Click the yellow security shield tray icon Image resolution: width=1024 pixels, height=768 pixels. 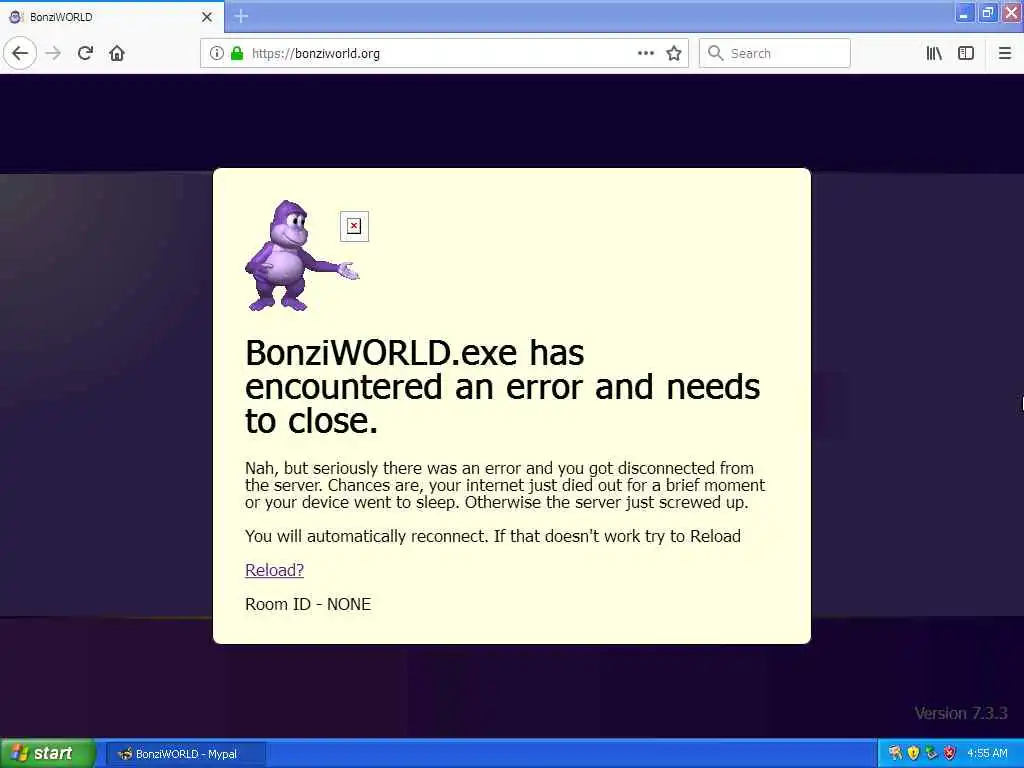[x=913, y=753]
